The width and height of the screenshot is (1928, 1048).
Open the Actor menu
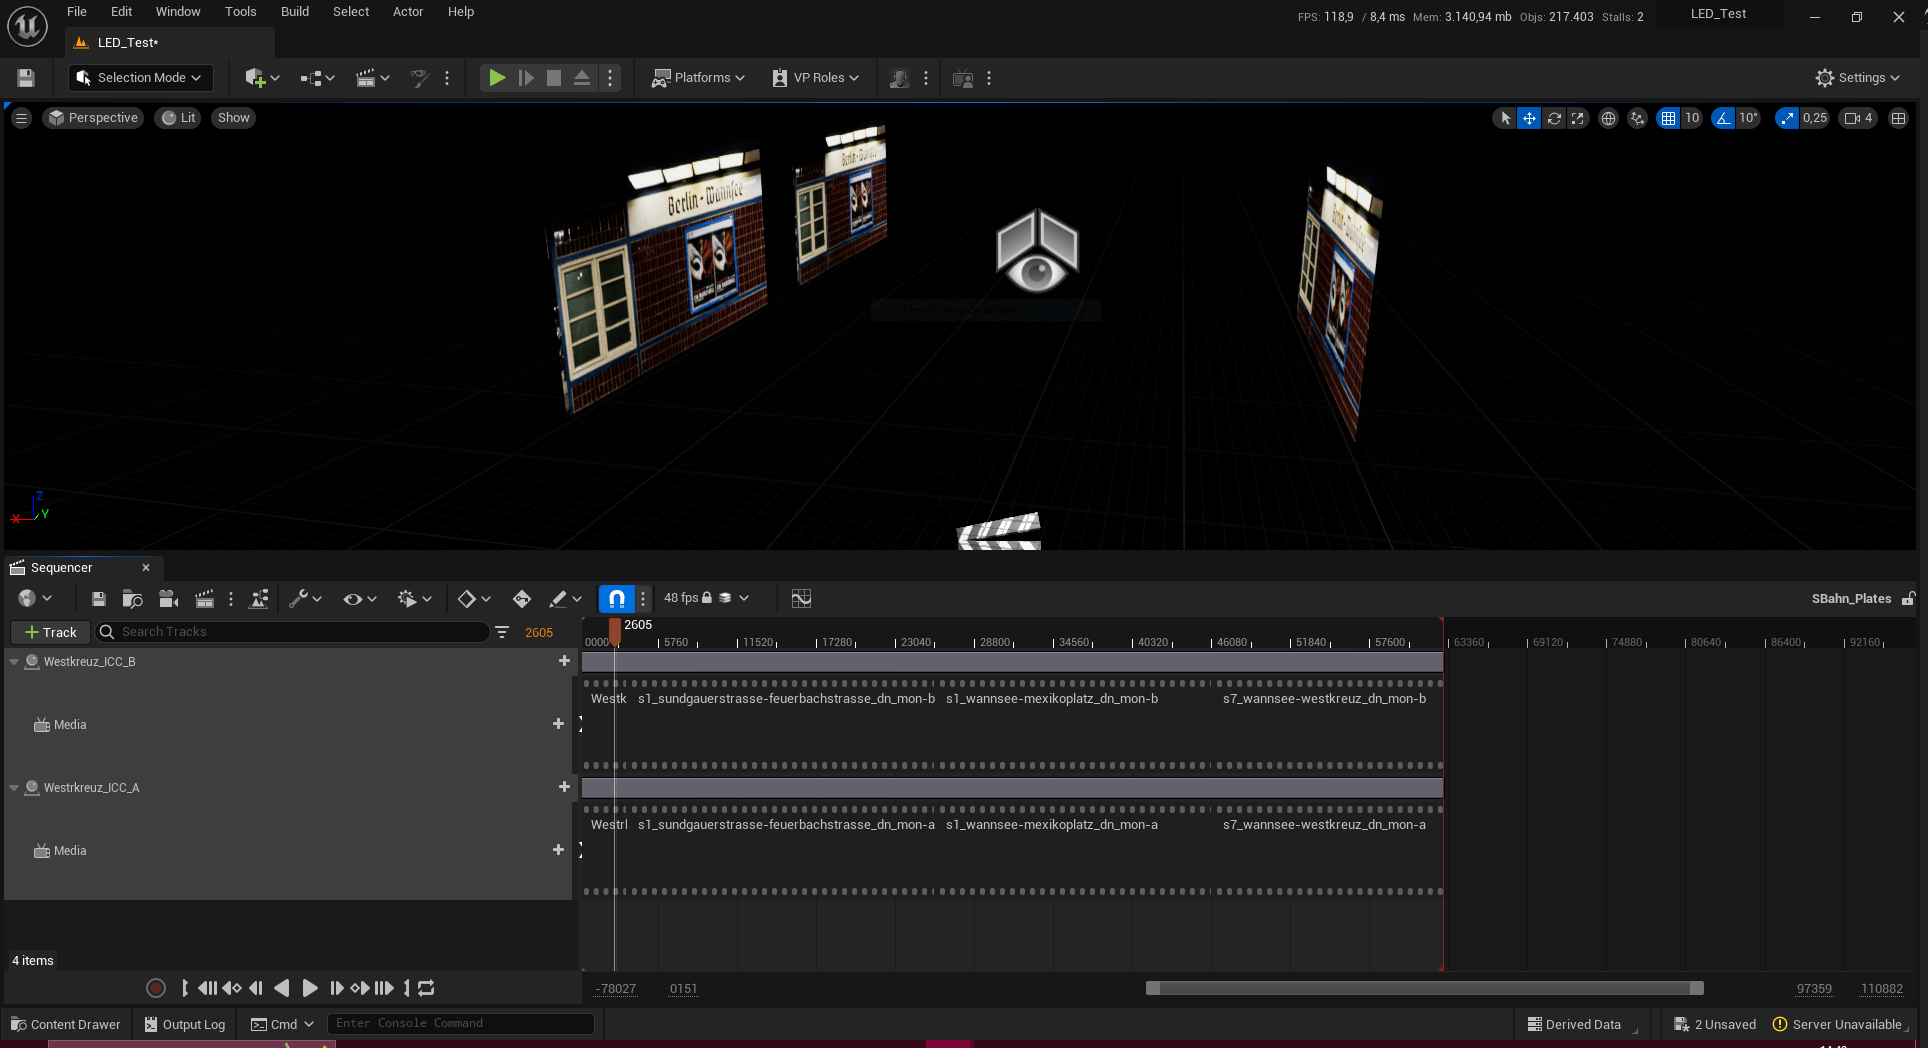[407, 12]
